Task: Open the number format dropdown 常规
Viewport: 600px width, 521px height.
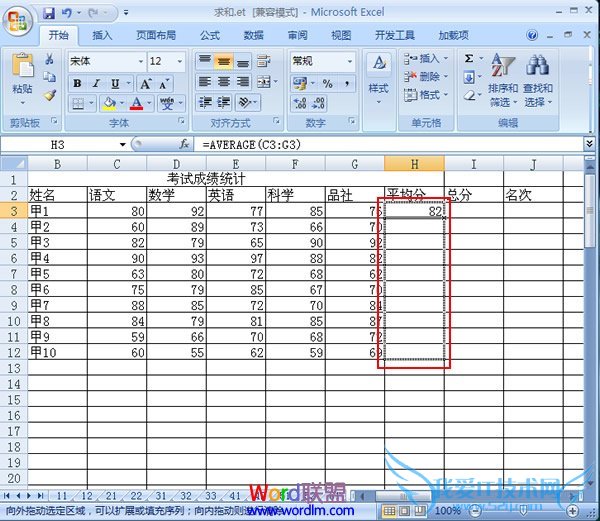Action: tap(350, 61)
